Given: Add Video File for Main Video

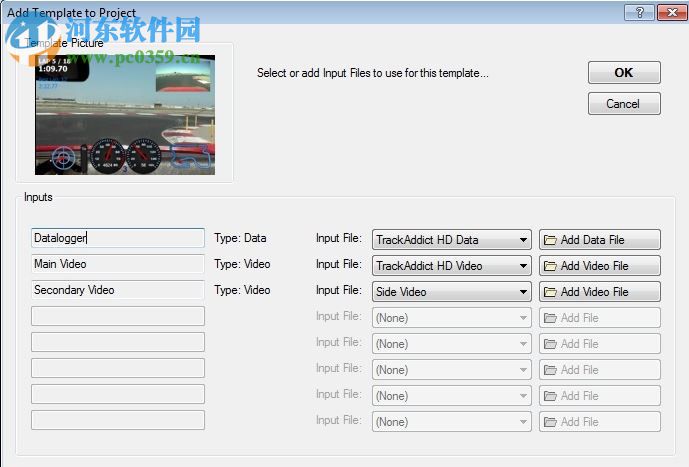Looking at the screenshot, I should [600, 266].
